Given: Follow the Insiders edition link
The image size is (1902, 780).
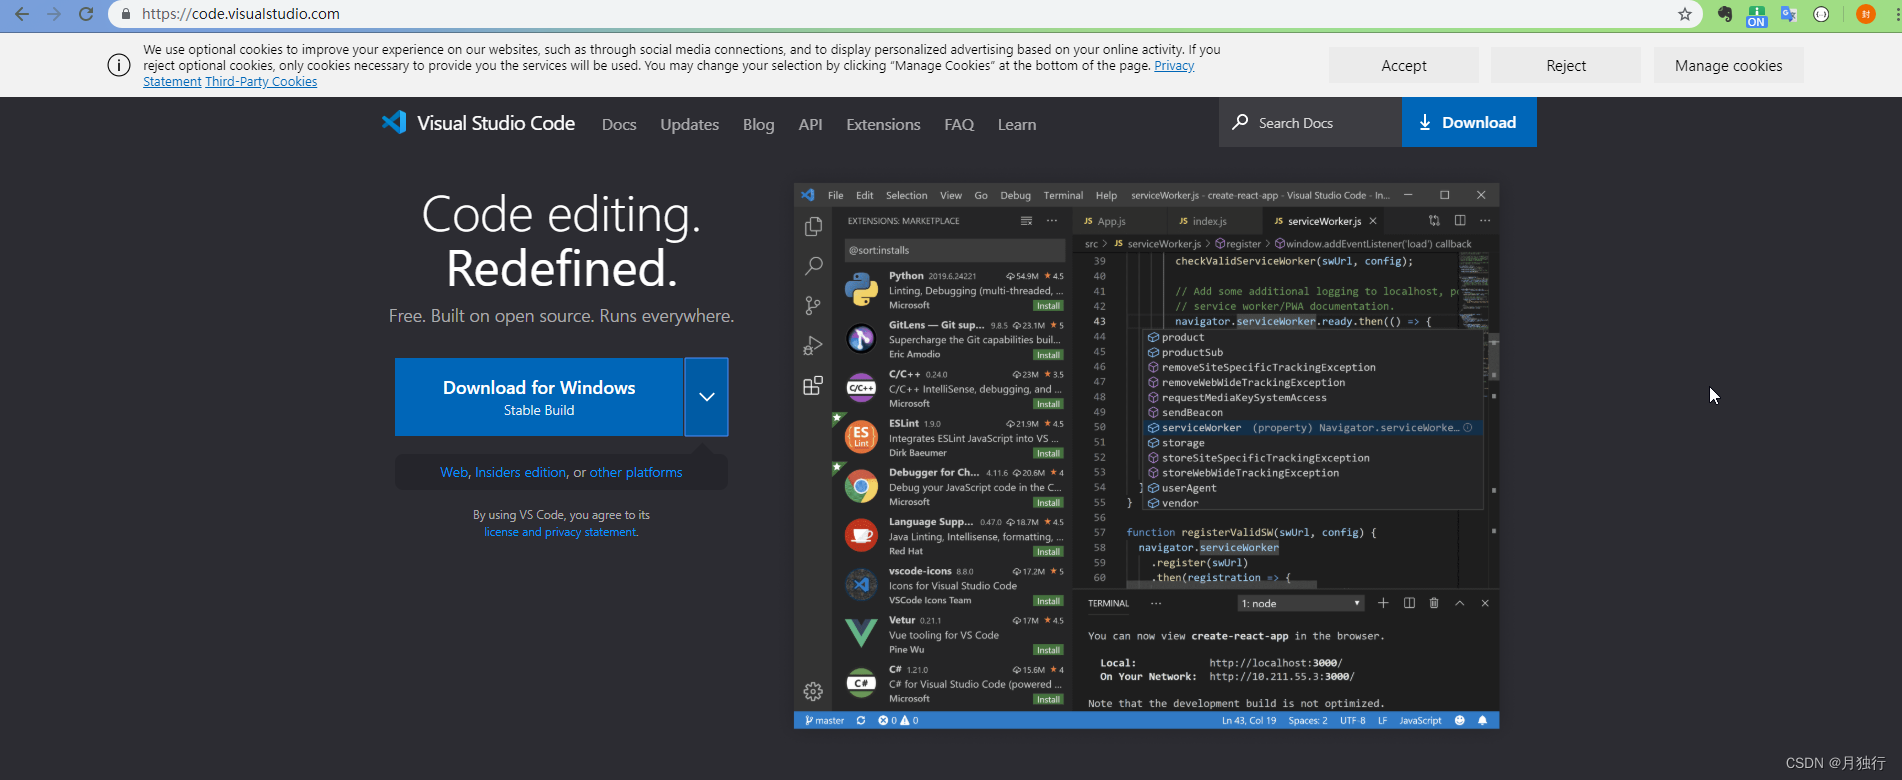Looking at the screenshot, I should (x=521, y=472).
